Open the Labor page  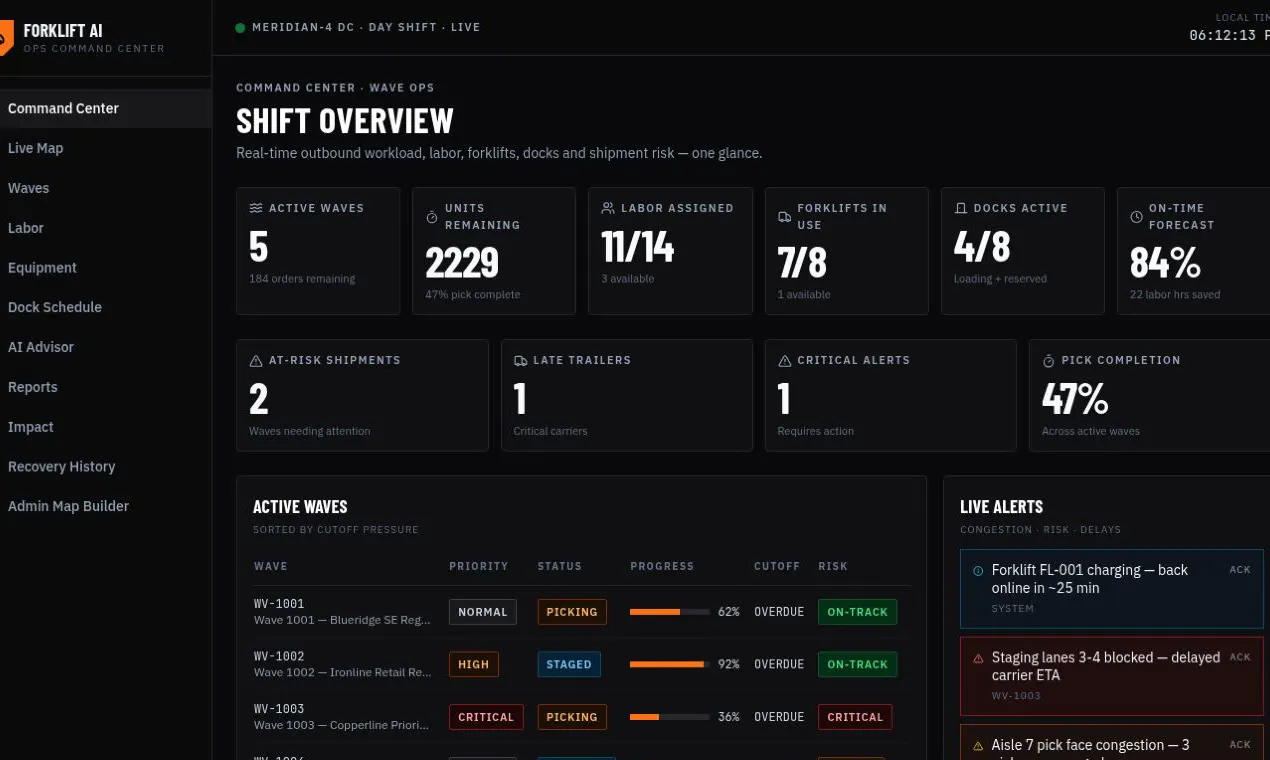pos(105,228)
